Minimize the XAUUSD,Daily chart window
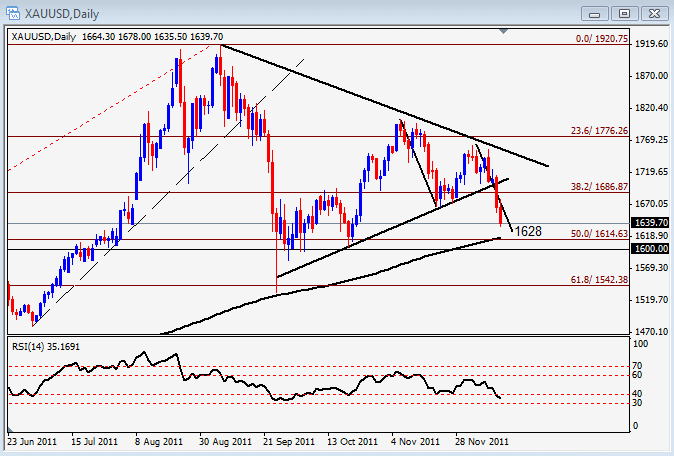Viewport: 674px width, 456px height. [594, 14]
